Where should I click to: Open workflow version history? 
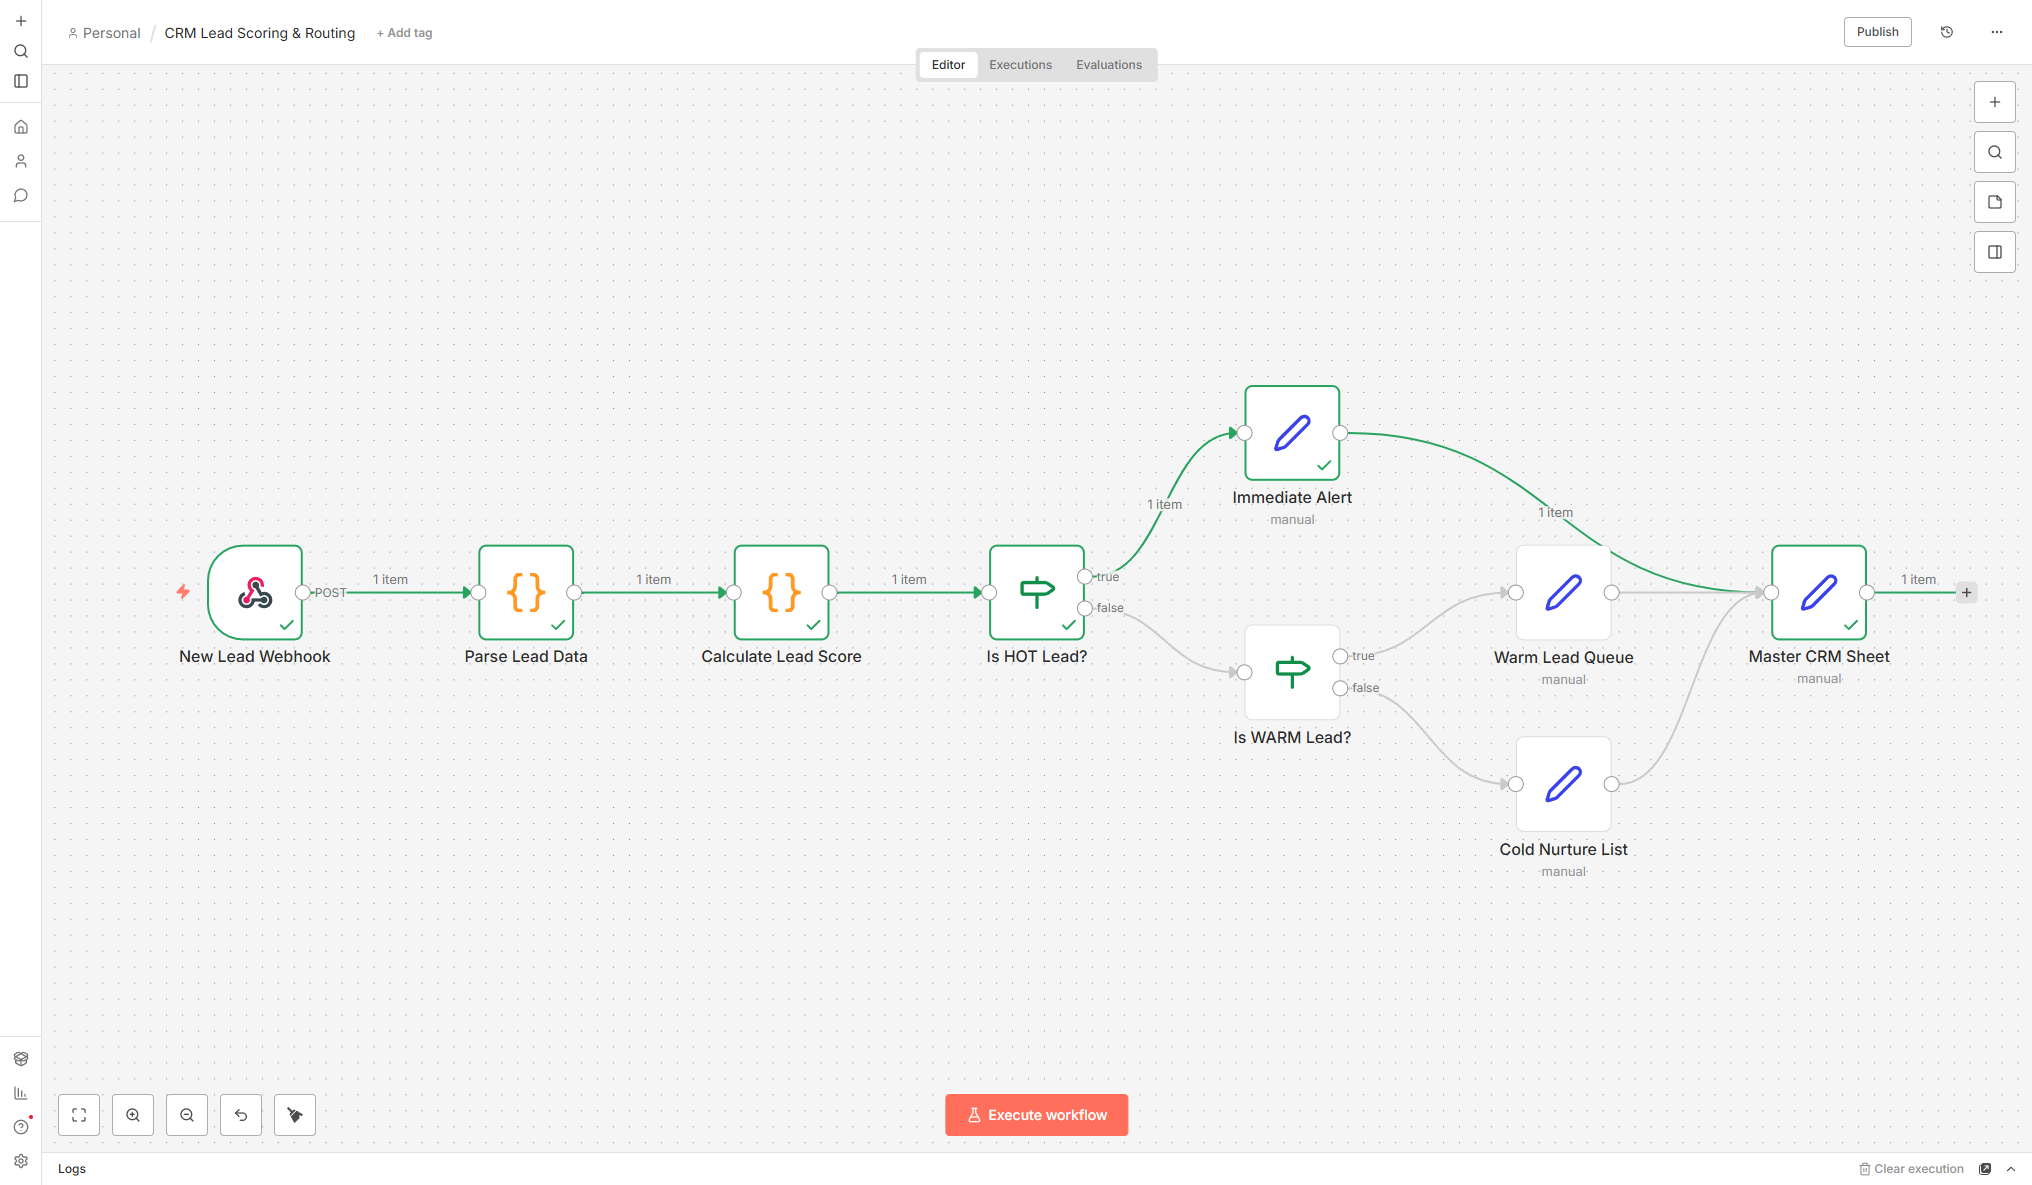[1946, 31]
